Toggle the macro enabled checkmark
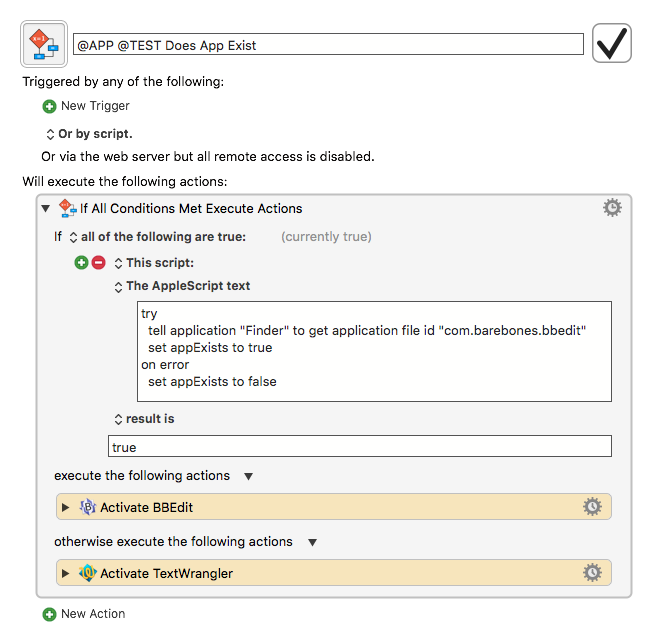The height and width of the screenshot is (642, 653). (x=612, y=43)
